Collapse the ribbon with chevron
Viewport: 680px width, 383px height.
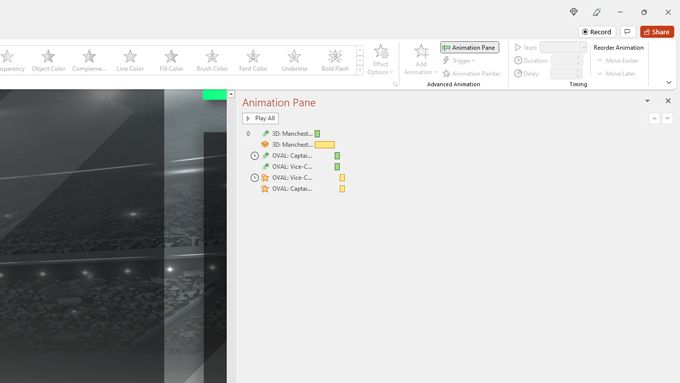pos(669,82)
